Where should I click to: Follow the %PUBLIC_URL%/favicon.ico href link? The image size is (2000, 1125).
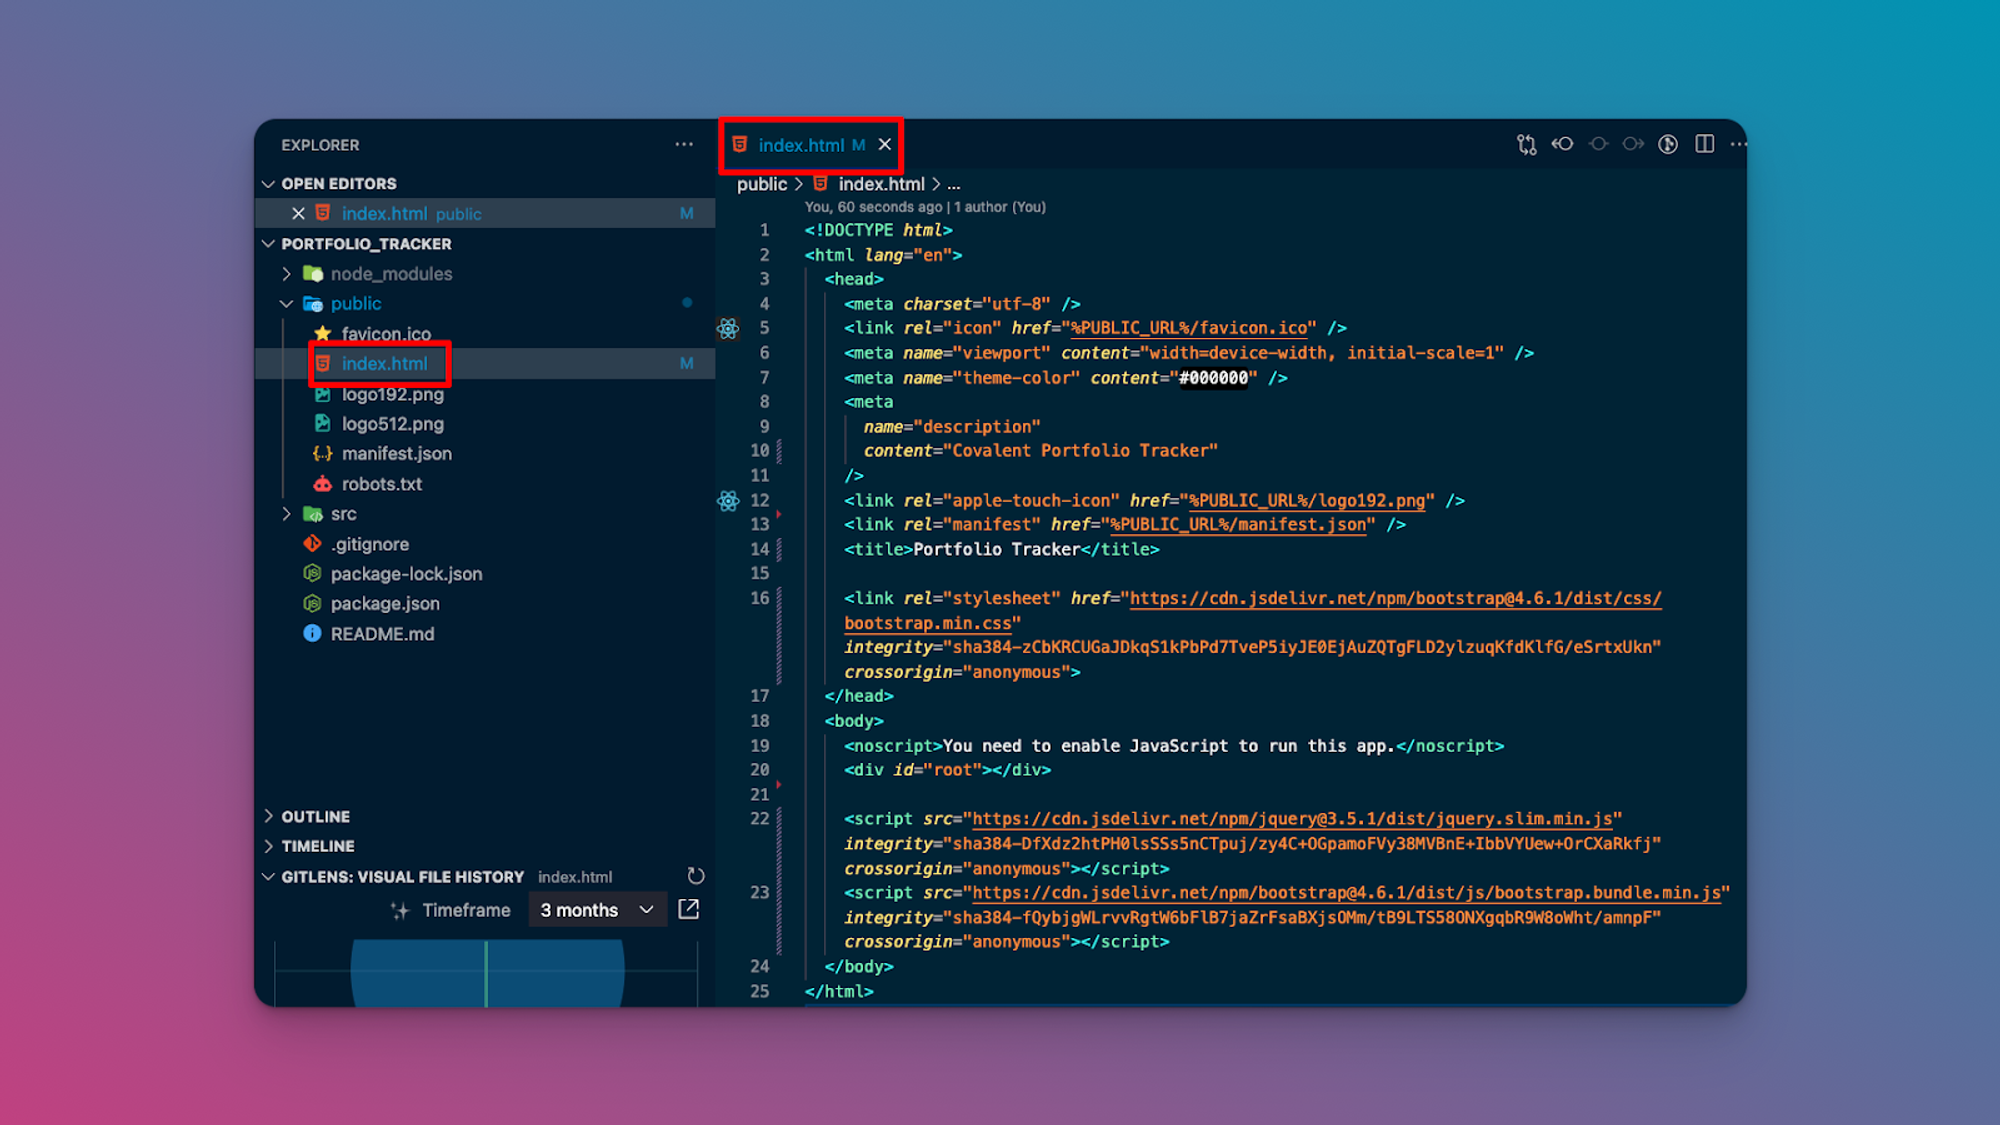tap(1189, 328)
